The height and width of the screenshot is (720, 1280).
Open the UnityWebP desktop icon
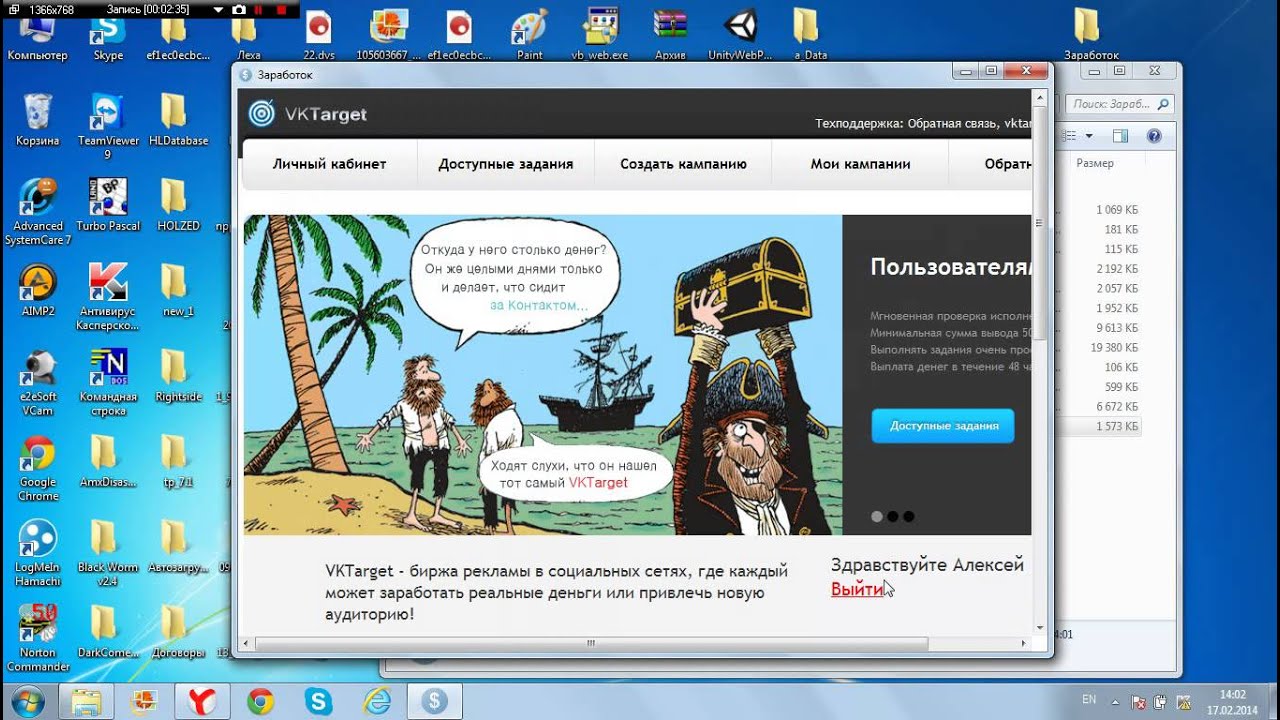pos(740,37)
